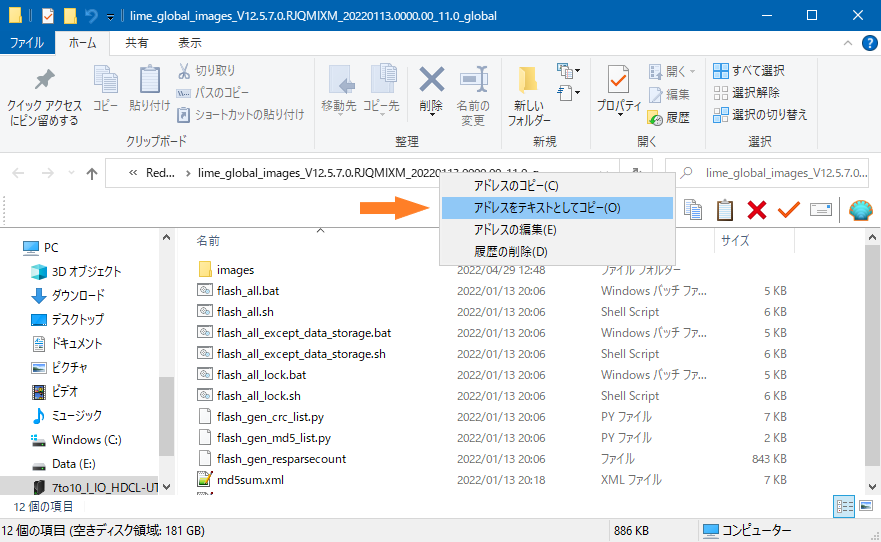Open 3D オブジェクト in navigation pane
This screenshot has height=542, width=881.
point(76,272)
